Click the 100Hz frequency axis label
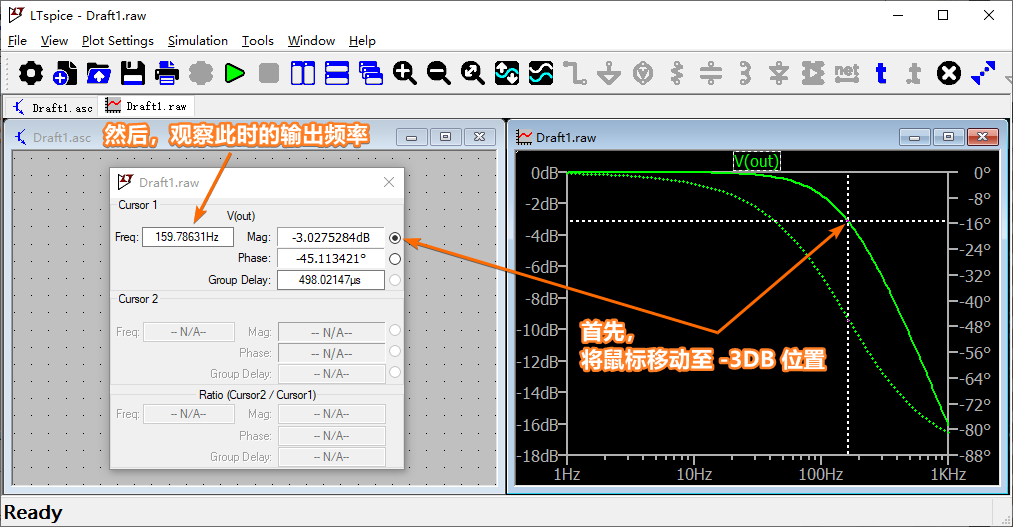 tap(820, 475)
